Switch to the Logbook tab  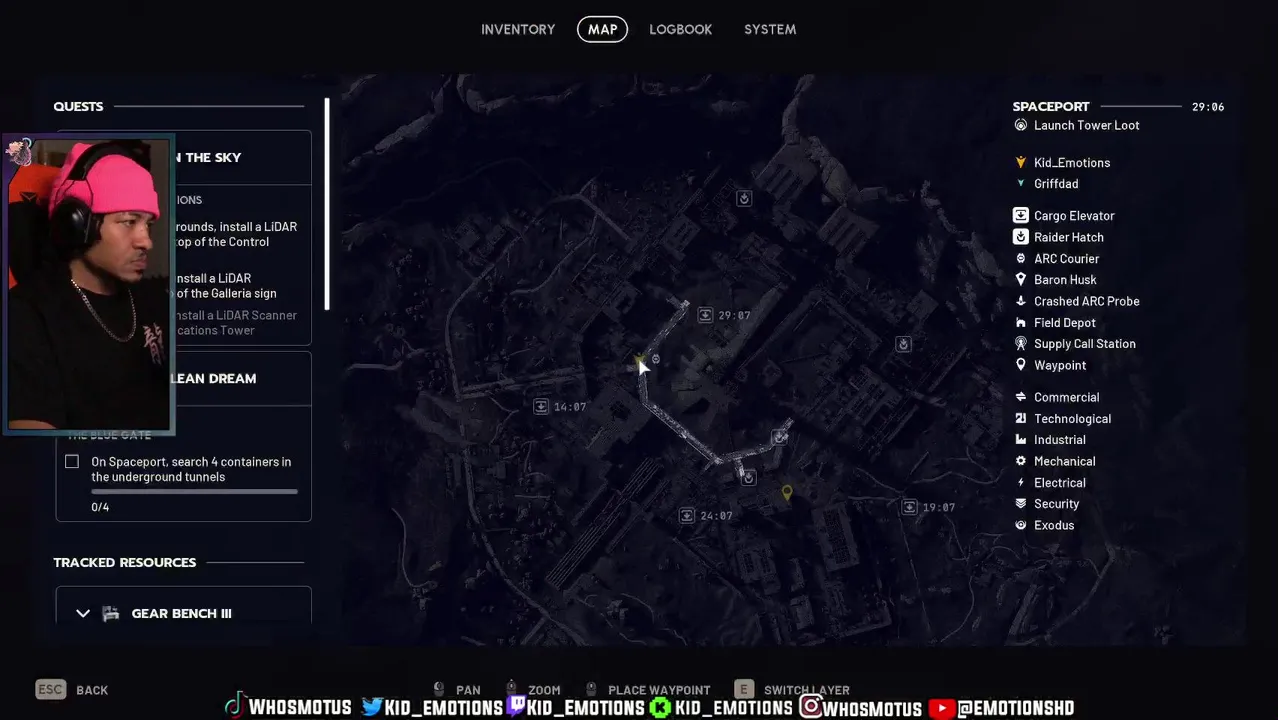[x=680, y=29]
